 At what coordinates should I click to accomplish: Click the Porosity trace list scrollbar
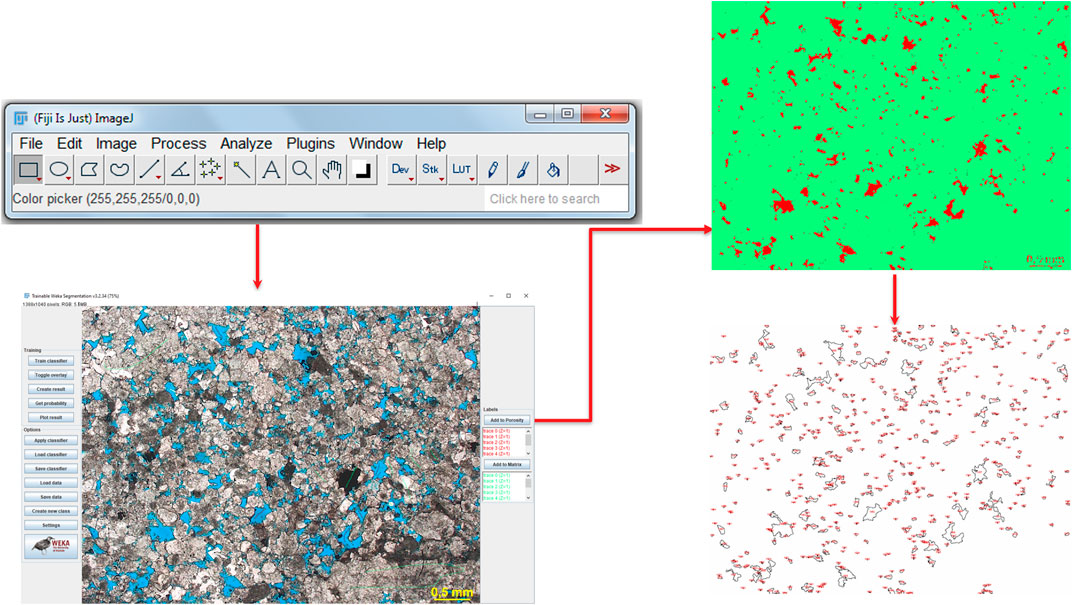click(x=528, y=442)
